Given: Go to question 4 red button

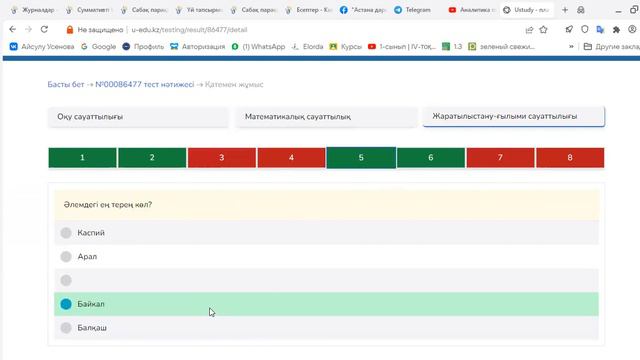Looking at the screenshot, I should (291, 158).
